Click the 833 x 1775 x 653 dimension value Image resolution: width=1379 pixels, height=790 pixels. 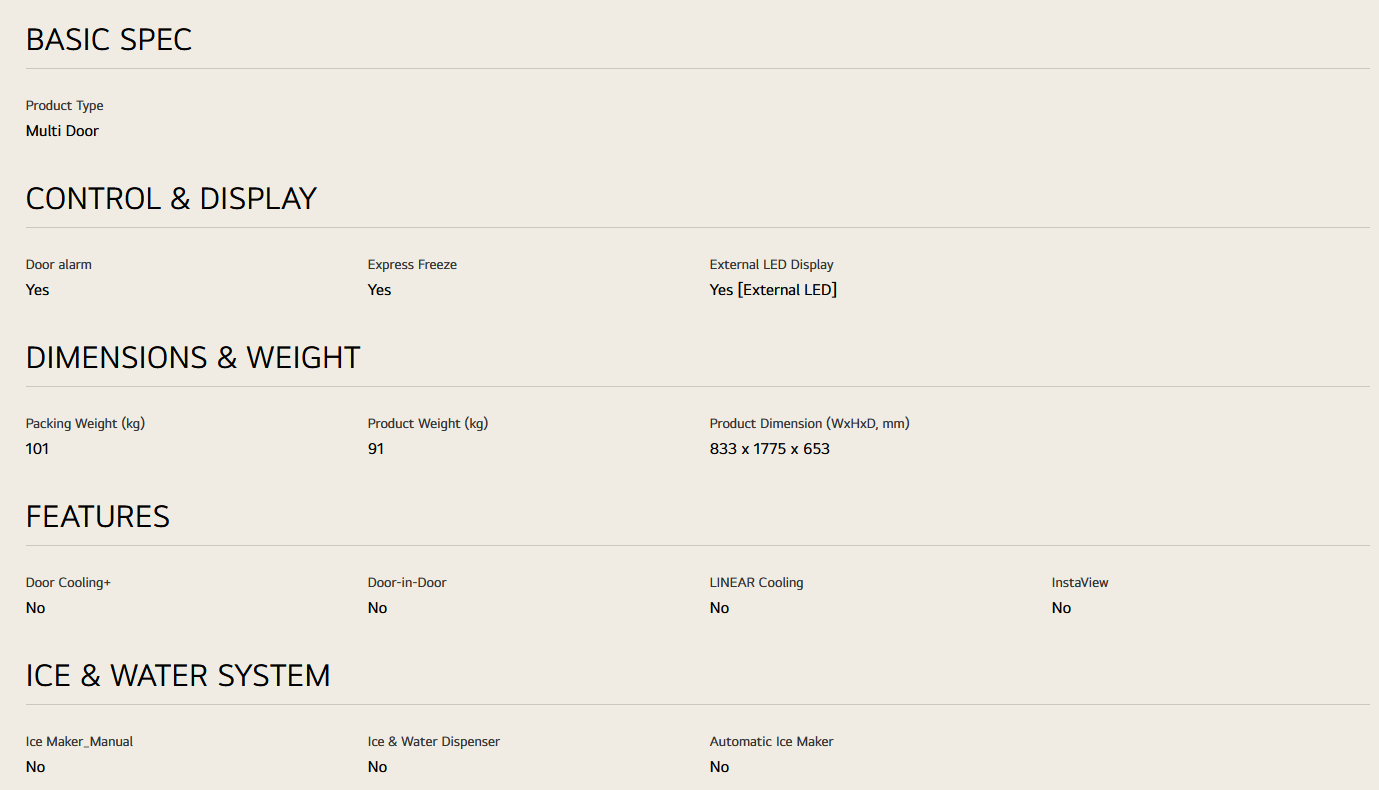coord(770,449)
